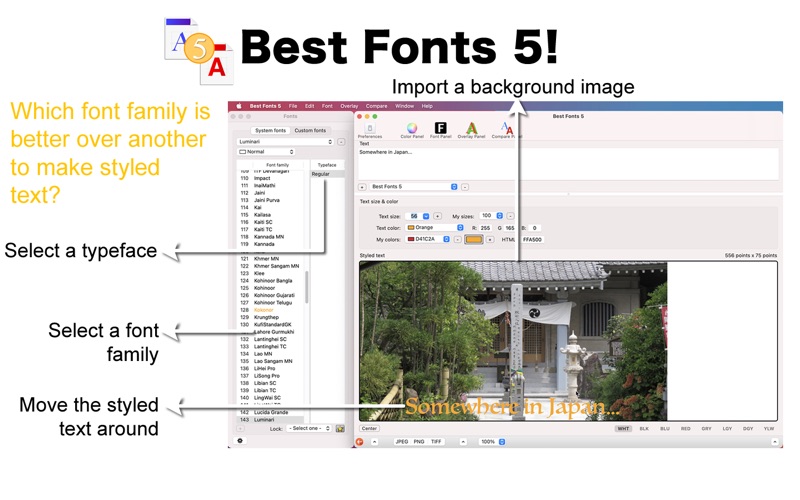Select Lucida Grande font family

[271, 412]
